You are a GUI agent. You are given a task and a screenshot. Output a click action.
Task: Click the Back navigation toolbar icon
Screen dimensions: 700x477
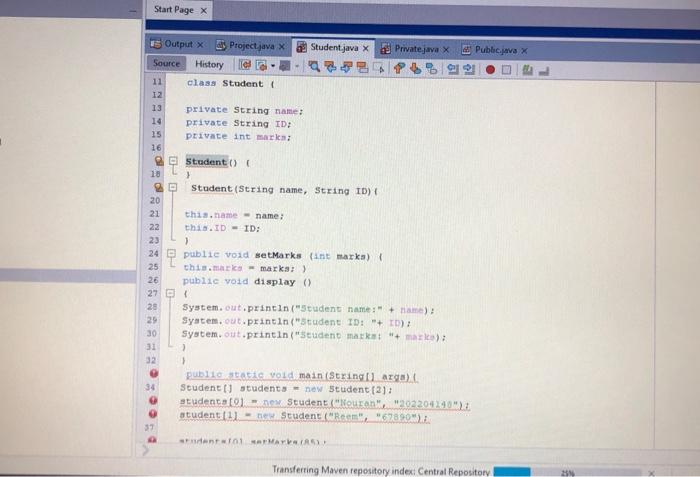click(x=262, y=66)
